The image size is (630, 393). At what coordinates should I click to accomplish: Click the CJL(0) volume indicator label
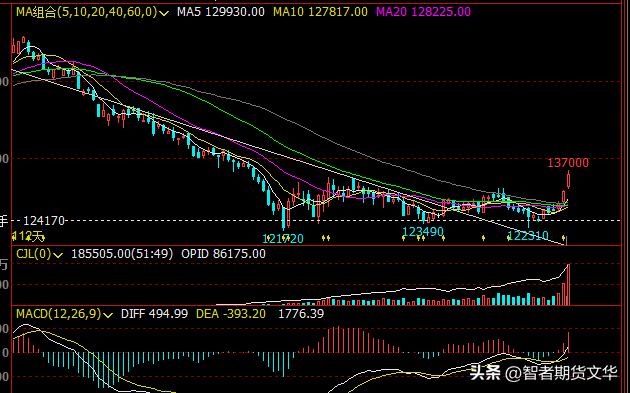(34, 254)
